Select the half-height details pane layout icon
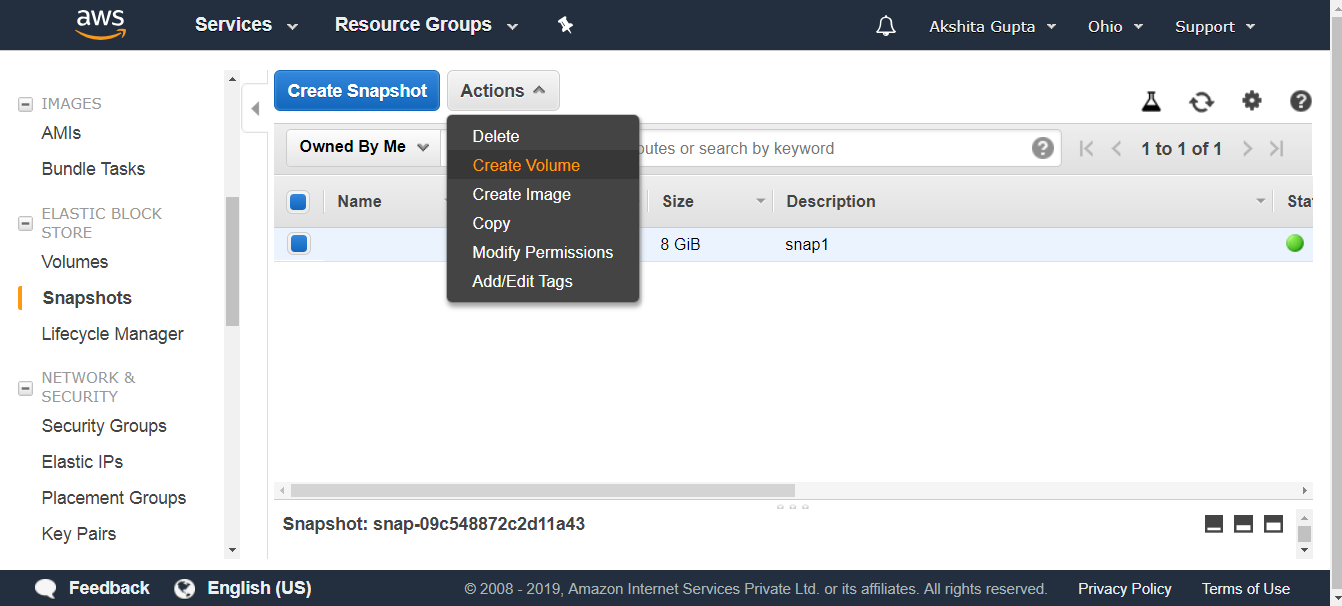This screenshot has height=606, width=1342. point(1244,524)
